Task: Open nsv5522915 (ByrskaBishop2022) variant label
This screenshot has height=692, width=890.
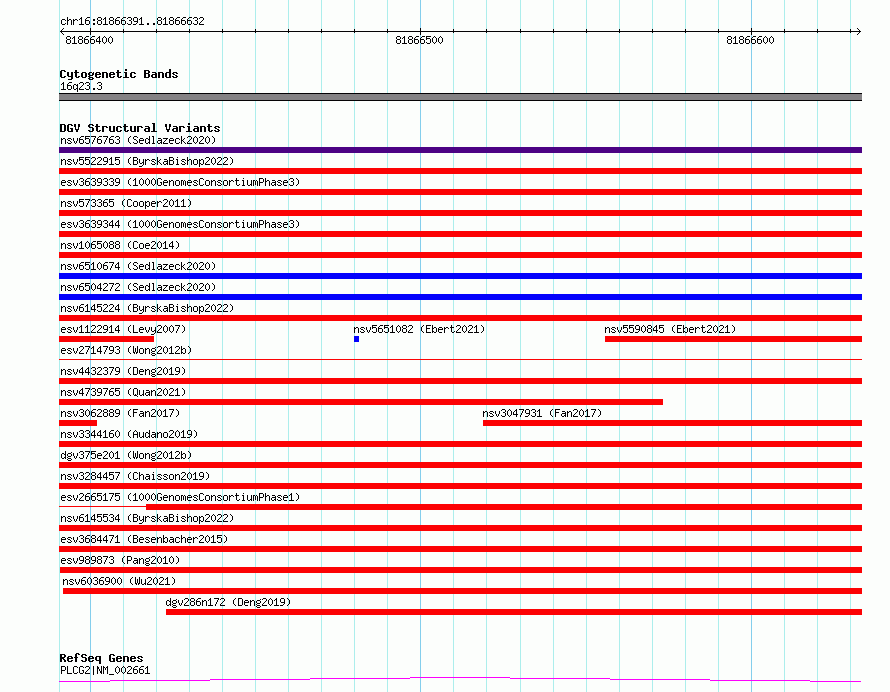Action: click(147, 161)
